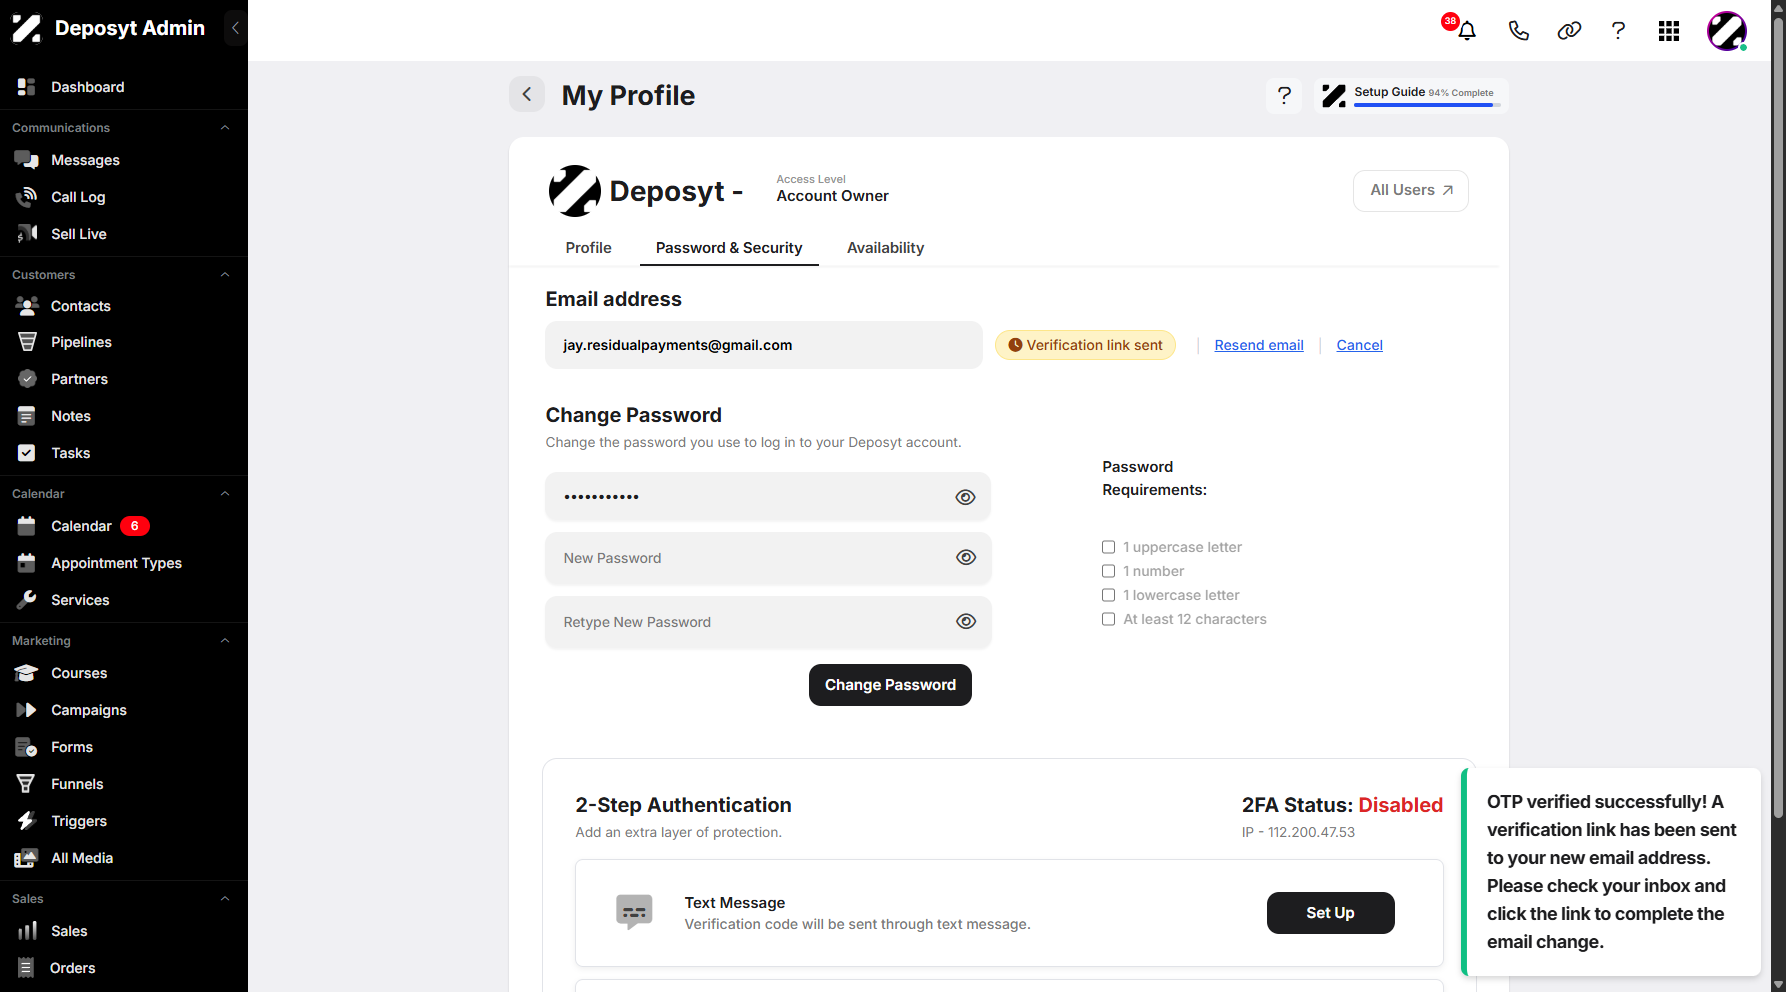
Task: Set Up Text Message authentication
Action: [1330, 913]
